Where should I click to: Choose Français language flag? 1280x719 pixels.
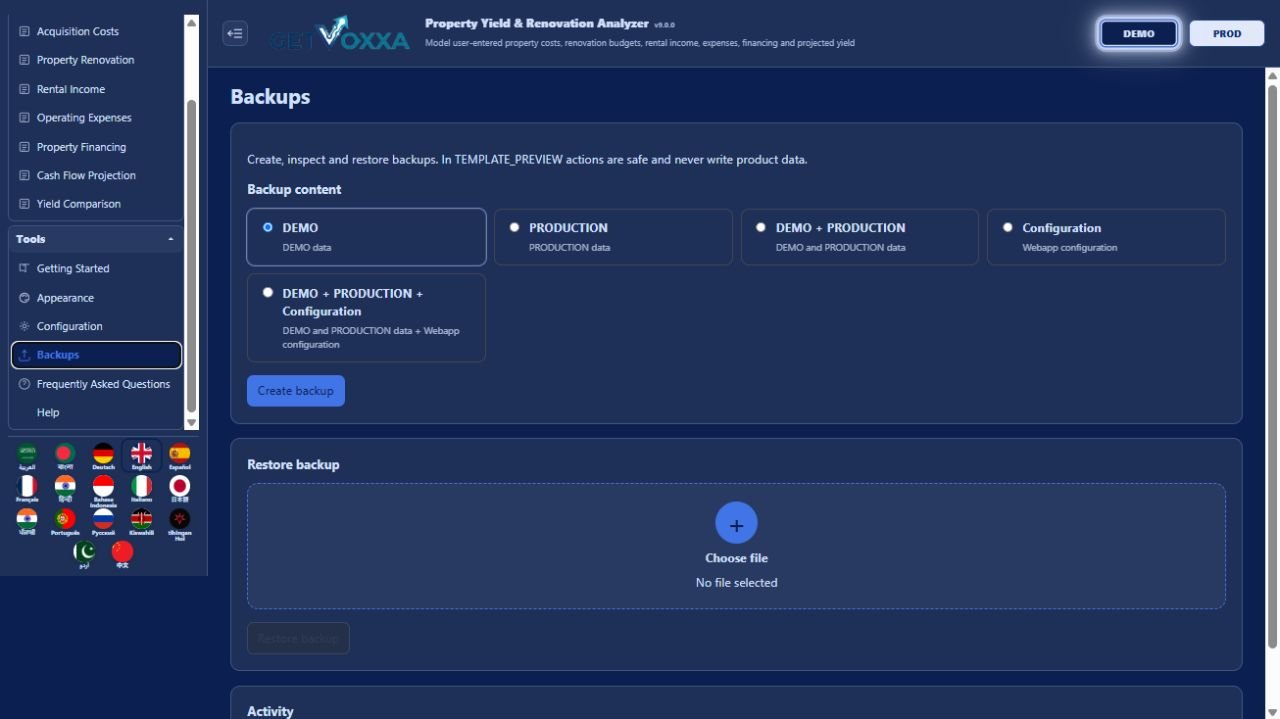[x=27, y=489]
